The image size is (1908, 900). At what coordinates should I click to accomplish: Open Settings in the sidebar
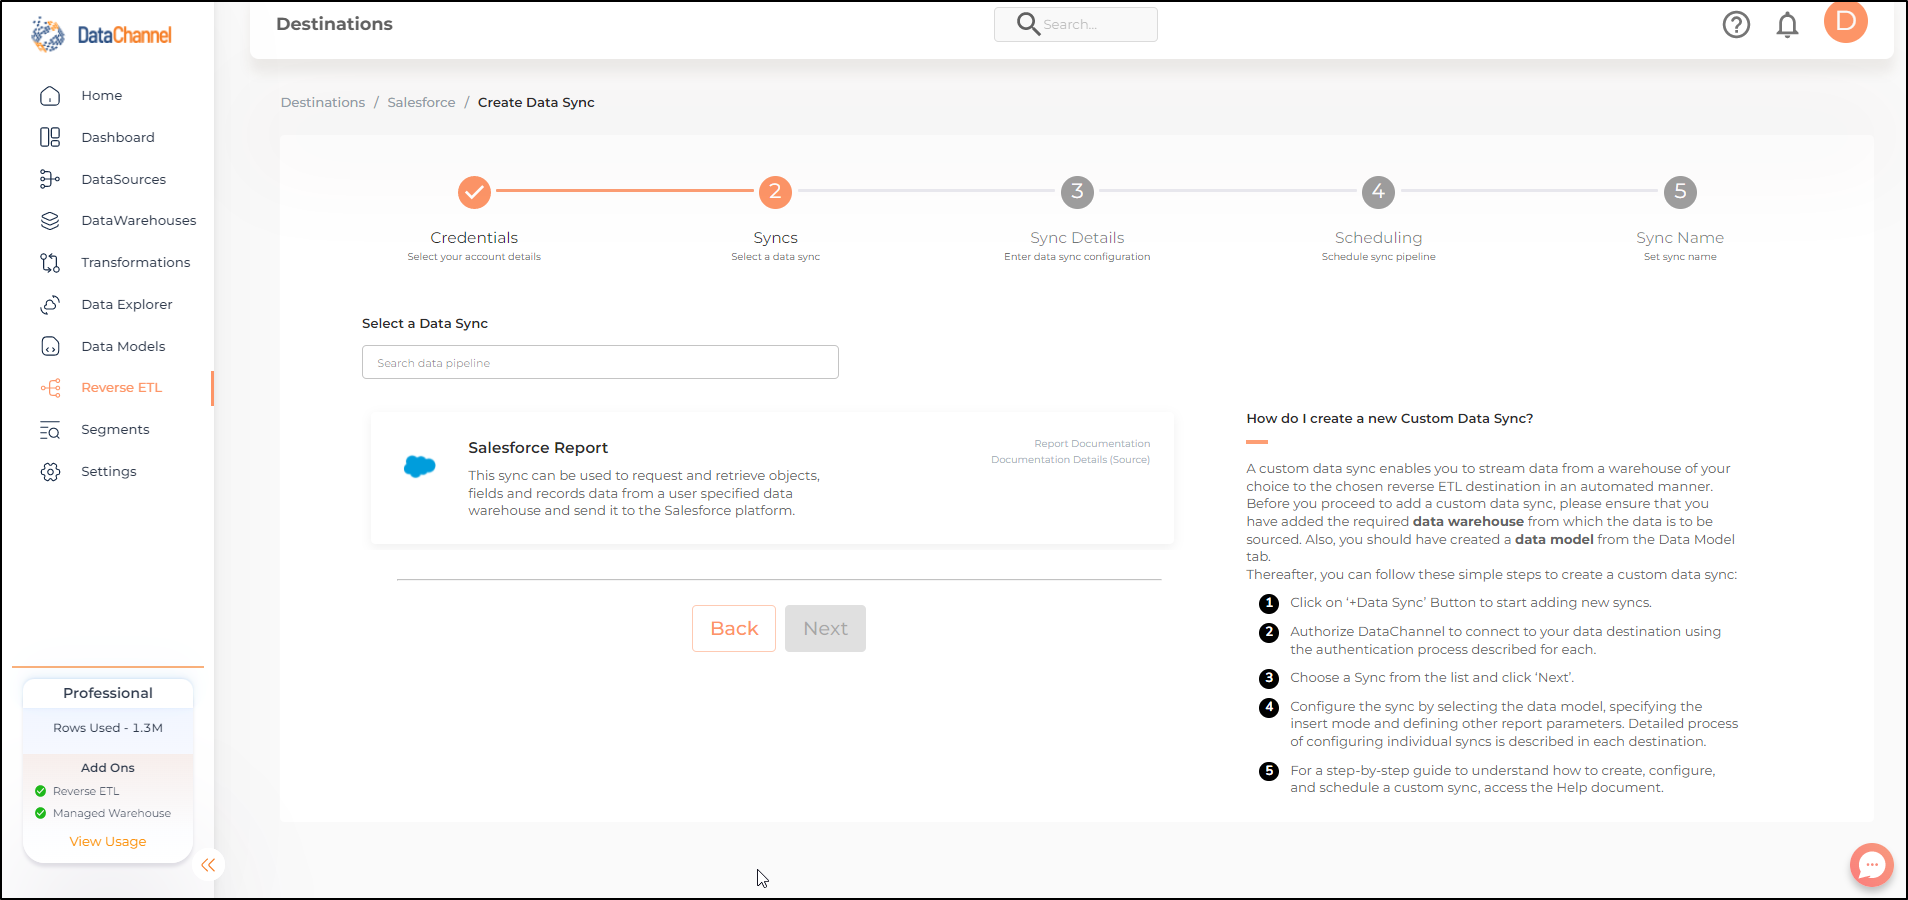pos(109,472)
